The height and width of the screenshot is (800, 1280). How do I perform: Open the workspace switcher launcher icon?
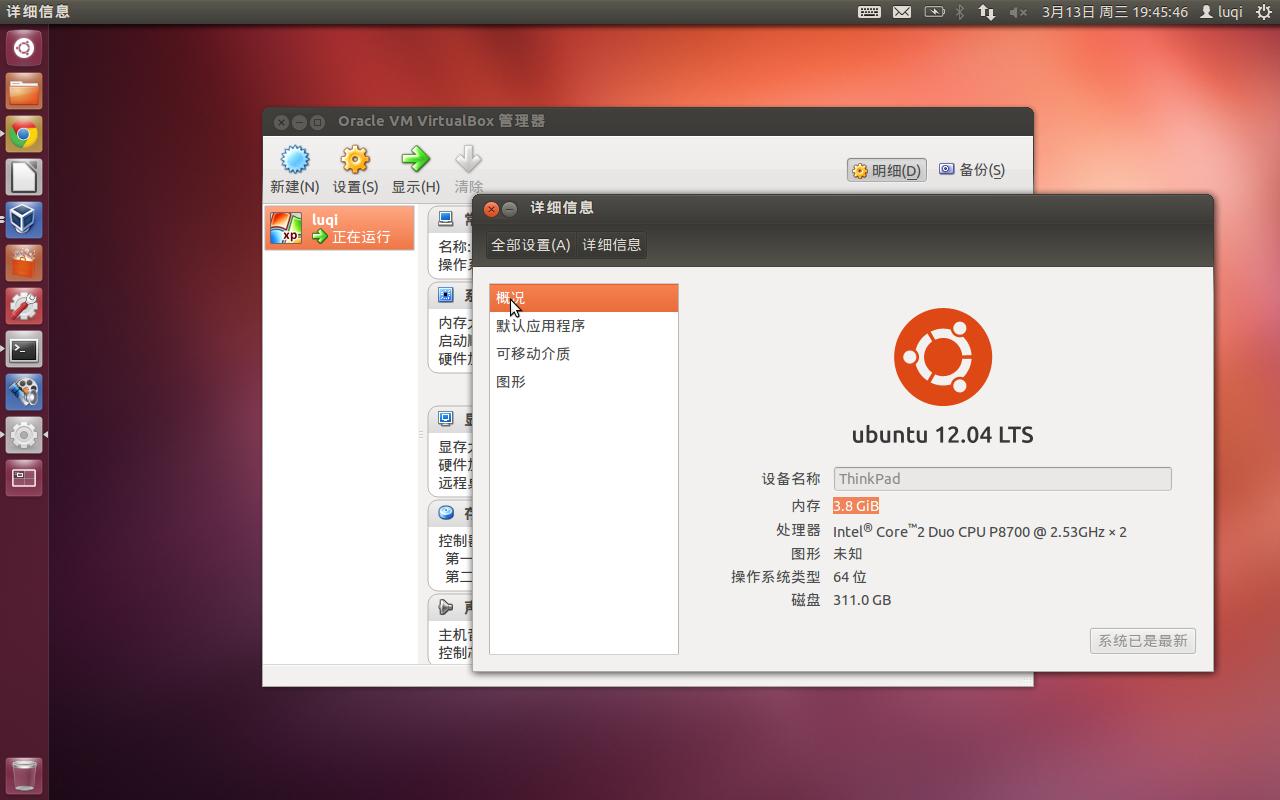click(24, 478)
